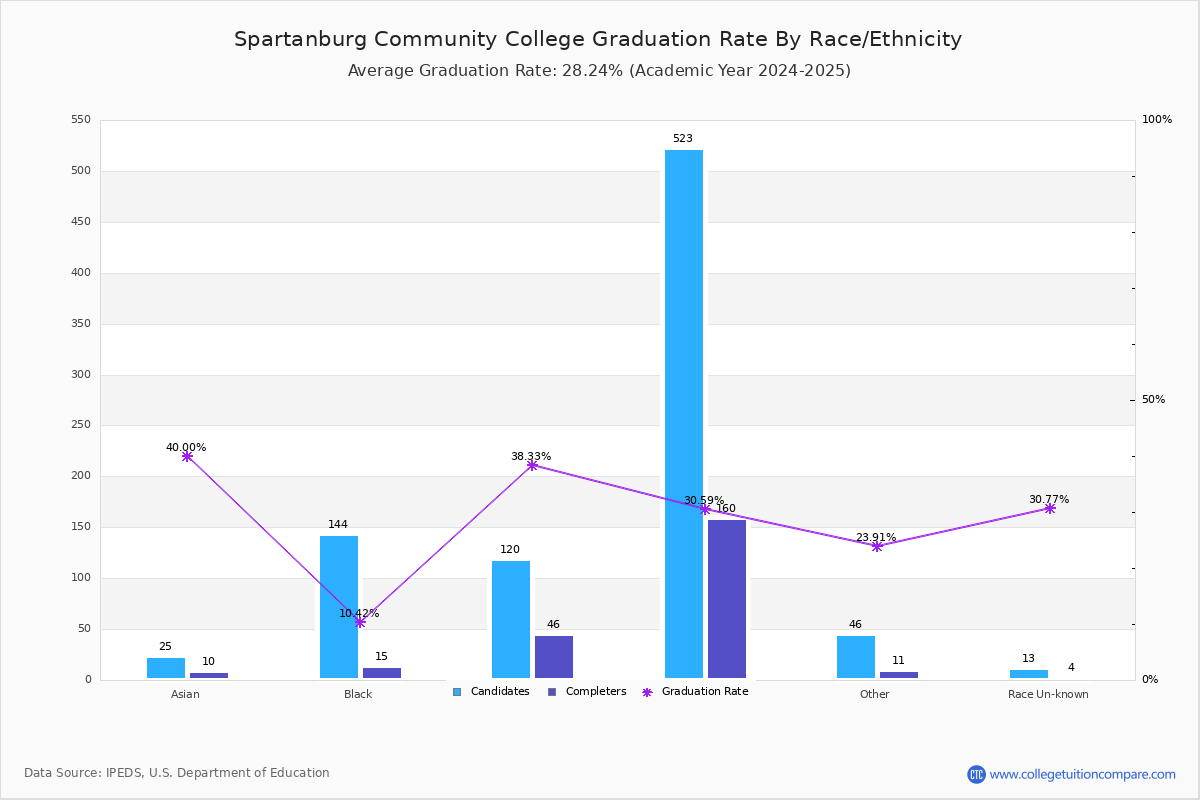Image resolution: width=1200 pixels, height=800 pixels.
Task: Click the Other 46 candidates bar
Action: [x=856, y=657]
